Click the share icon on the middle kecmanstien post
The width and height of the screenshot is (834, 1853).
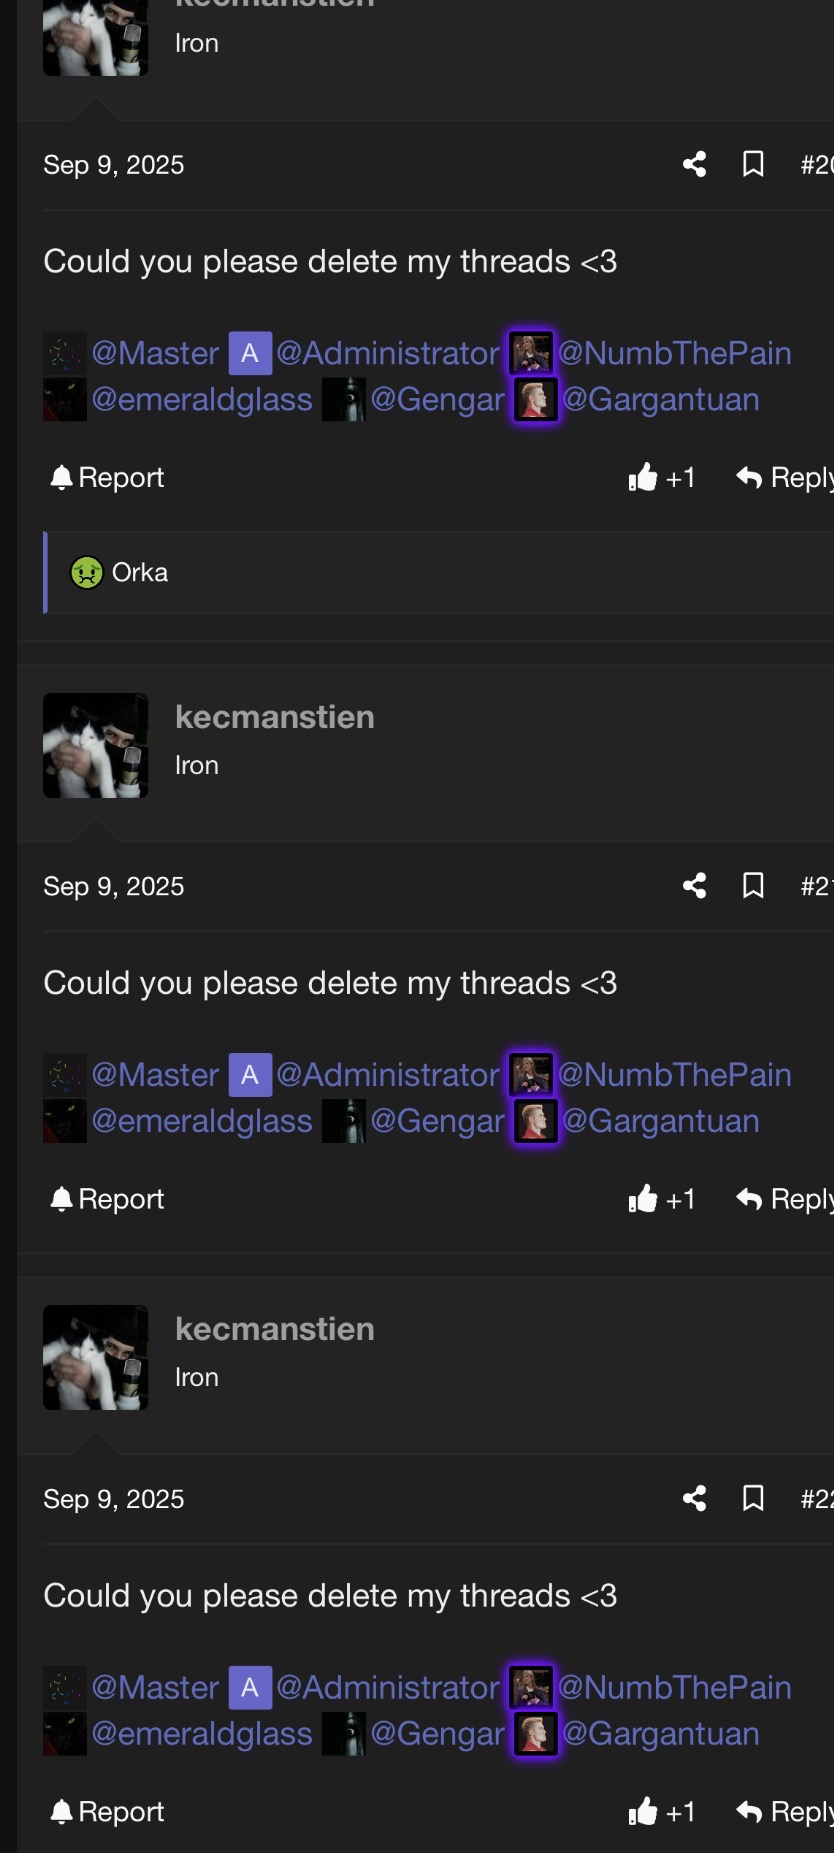[694, 886]
